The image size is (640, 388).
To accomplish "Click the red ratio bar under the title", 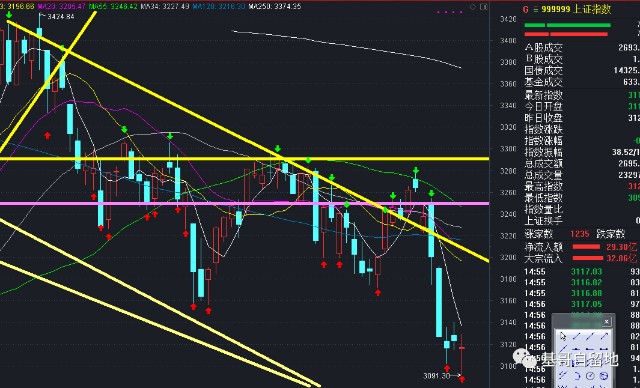I will 566,34.
